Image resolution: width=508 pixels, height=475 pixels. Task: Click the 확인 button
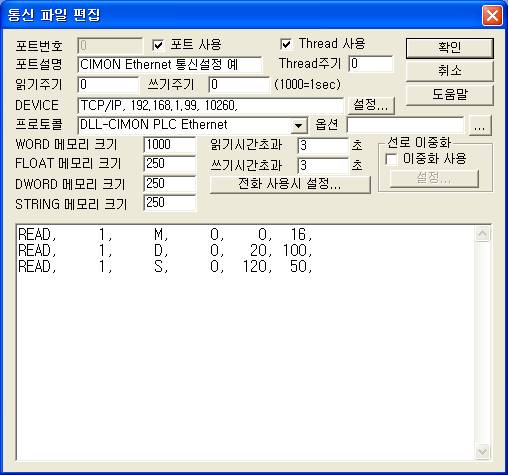(x=450, y=48)
